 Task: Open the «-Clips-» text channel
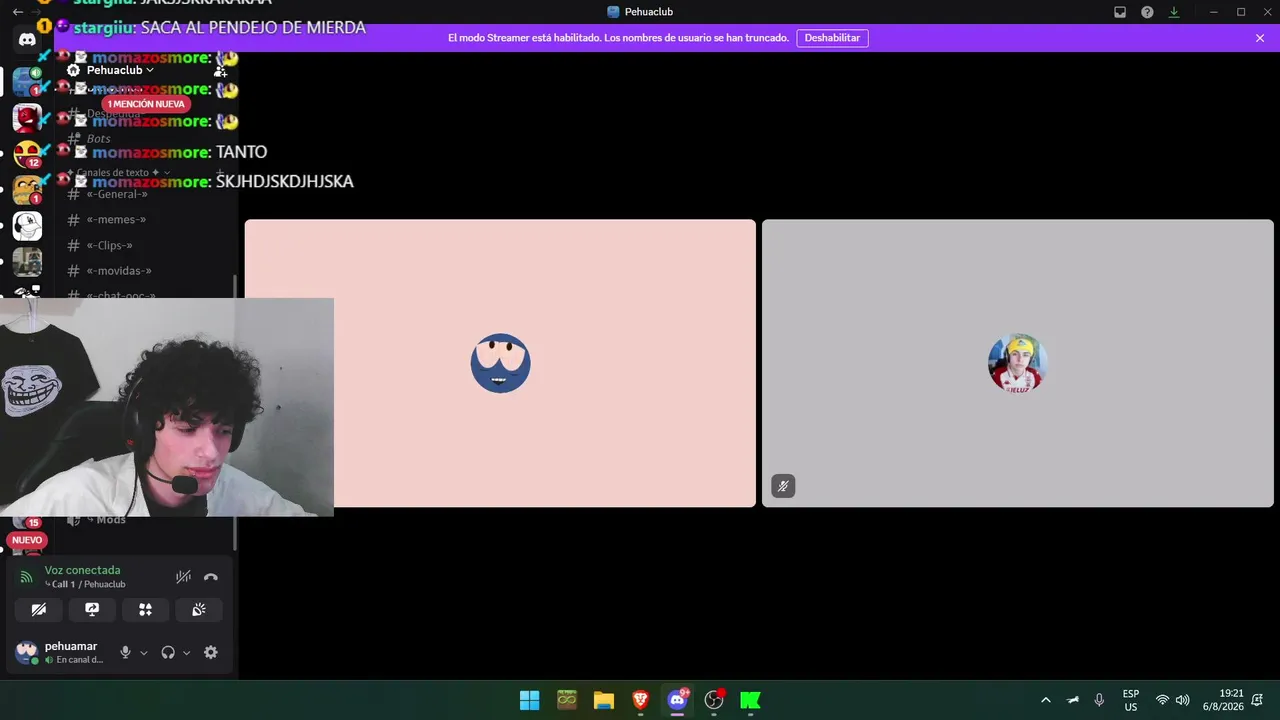click(109, 246)
